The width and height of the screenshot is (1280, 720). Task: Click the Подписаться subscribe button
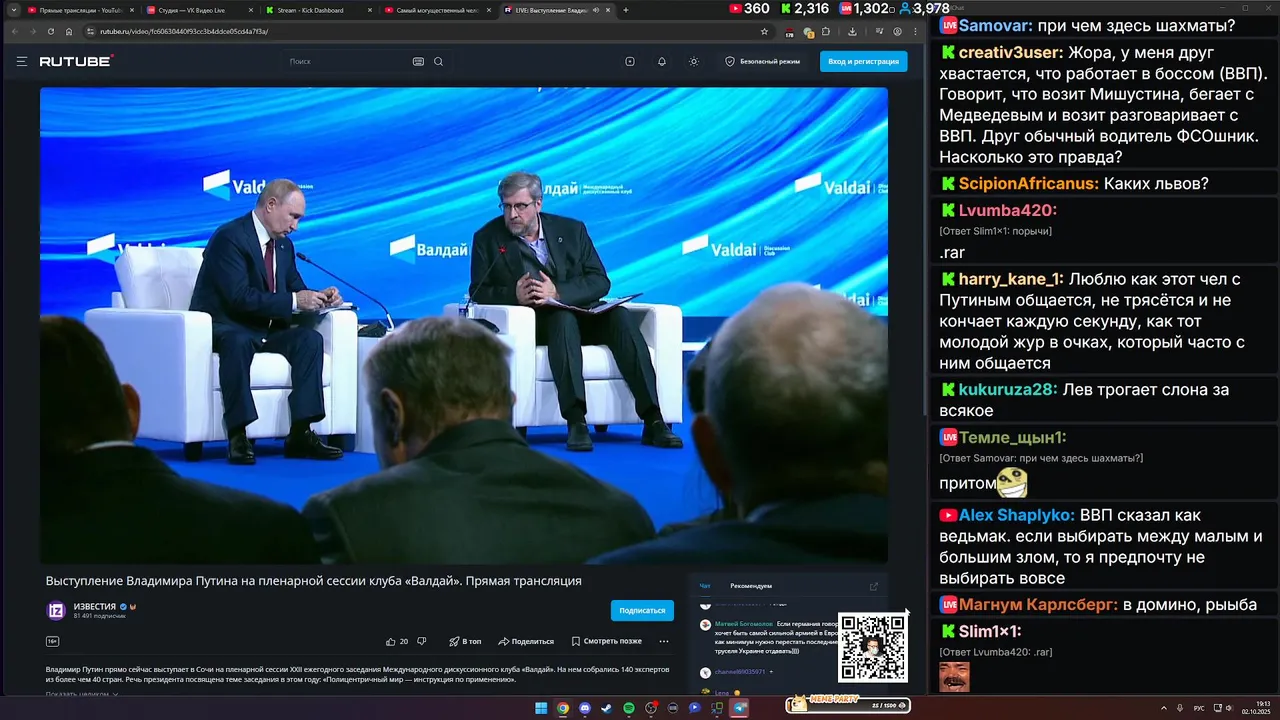coord(642,610)
